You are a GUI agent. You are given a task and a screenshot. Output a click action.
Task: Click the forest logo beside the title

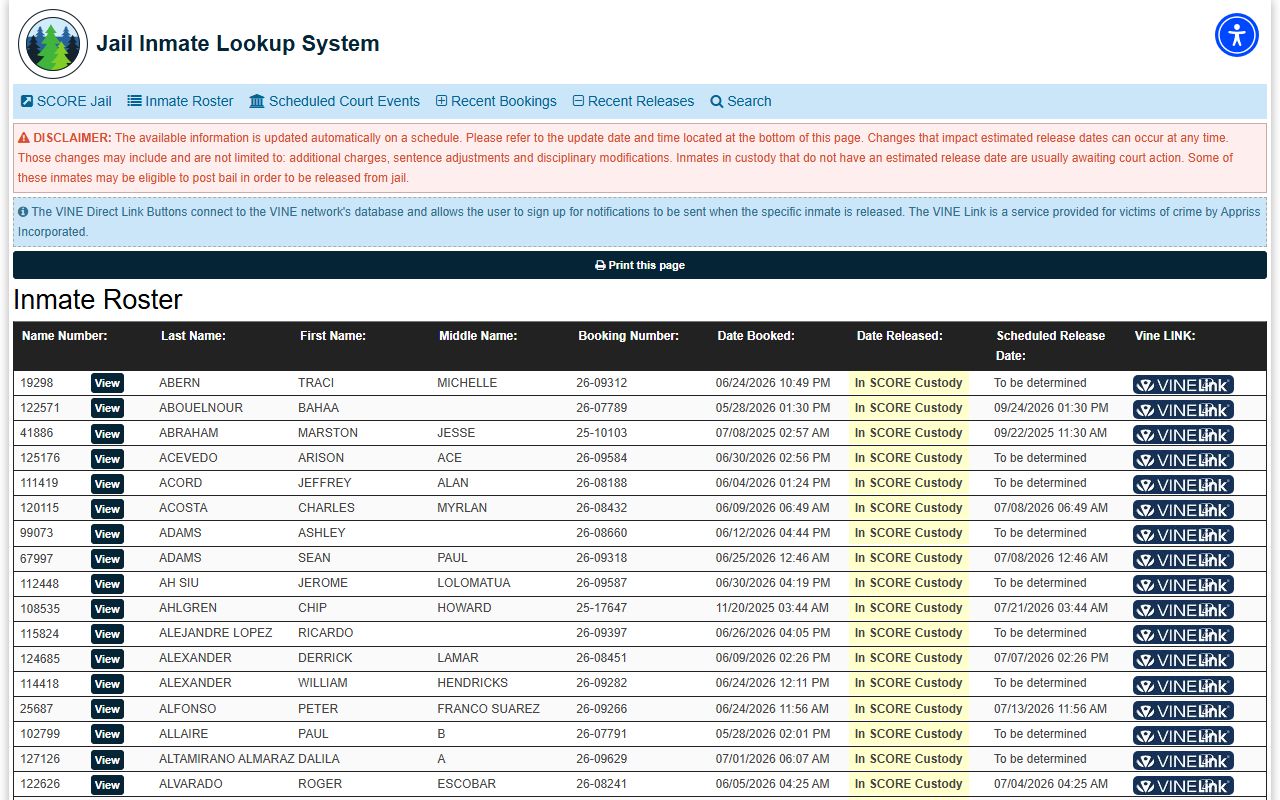click(x=53, y=44)
